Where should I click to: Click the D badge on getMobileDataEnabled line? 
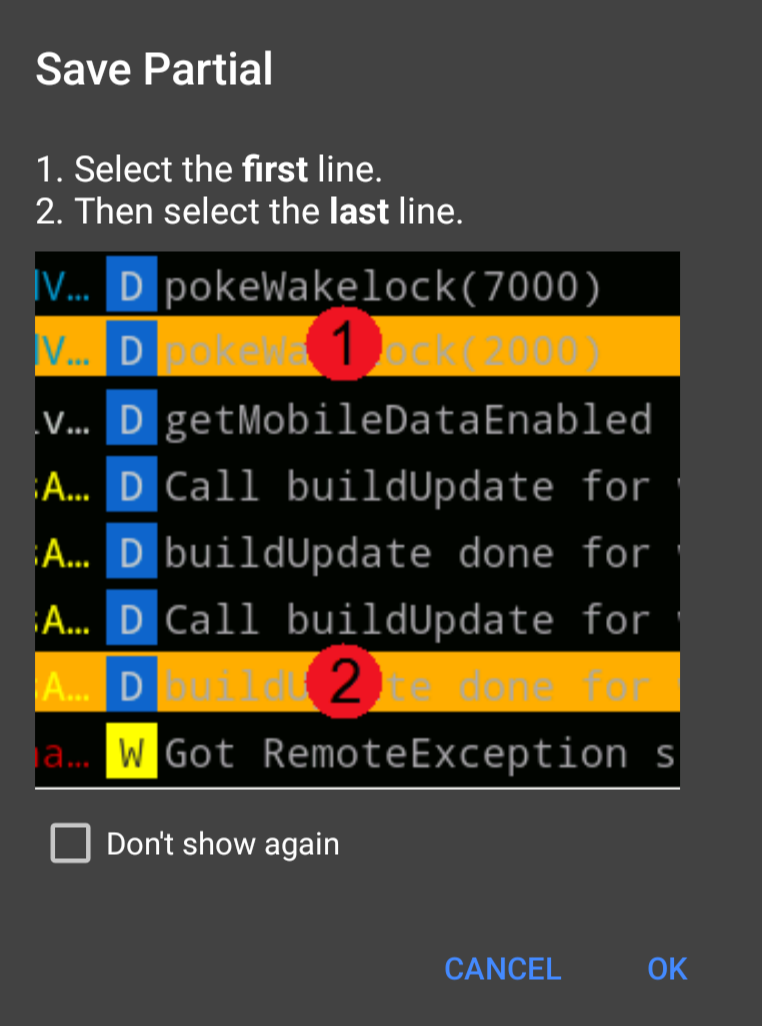(x=131, y=420)
